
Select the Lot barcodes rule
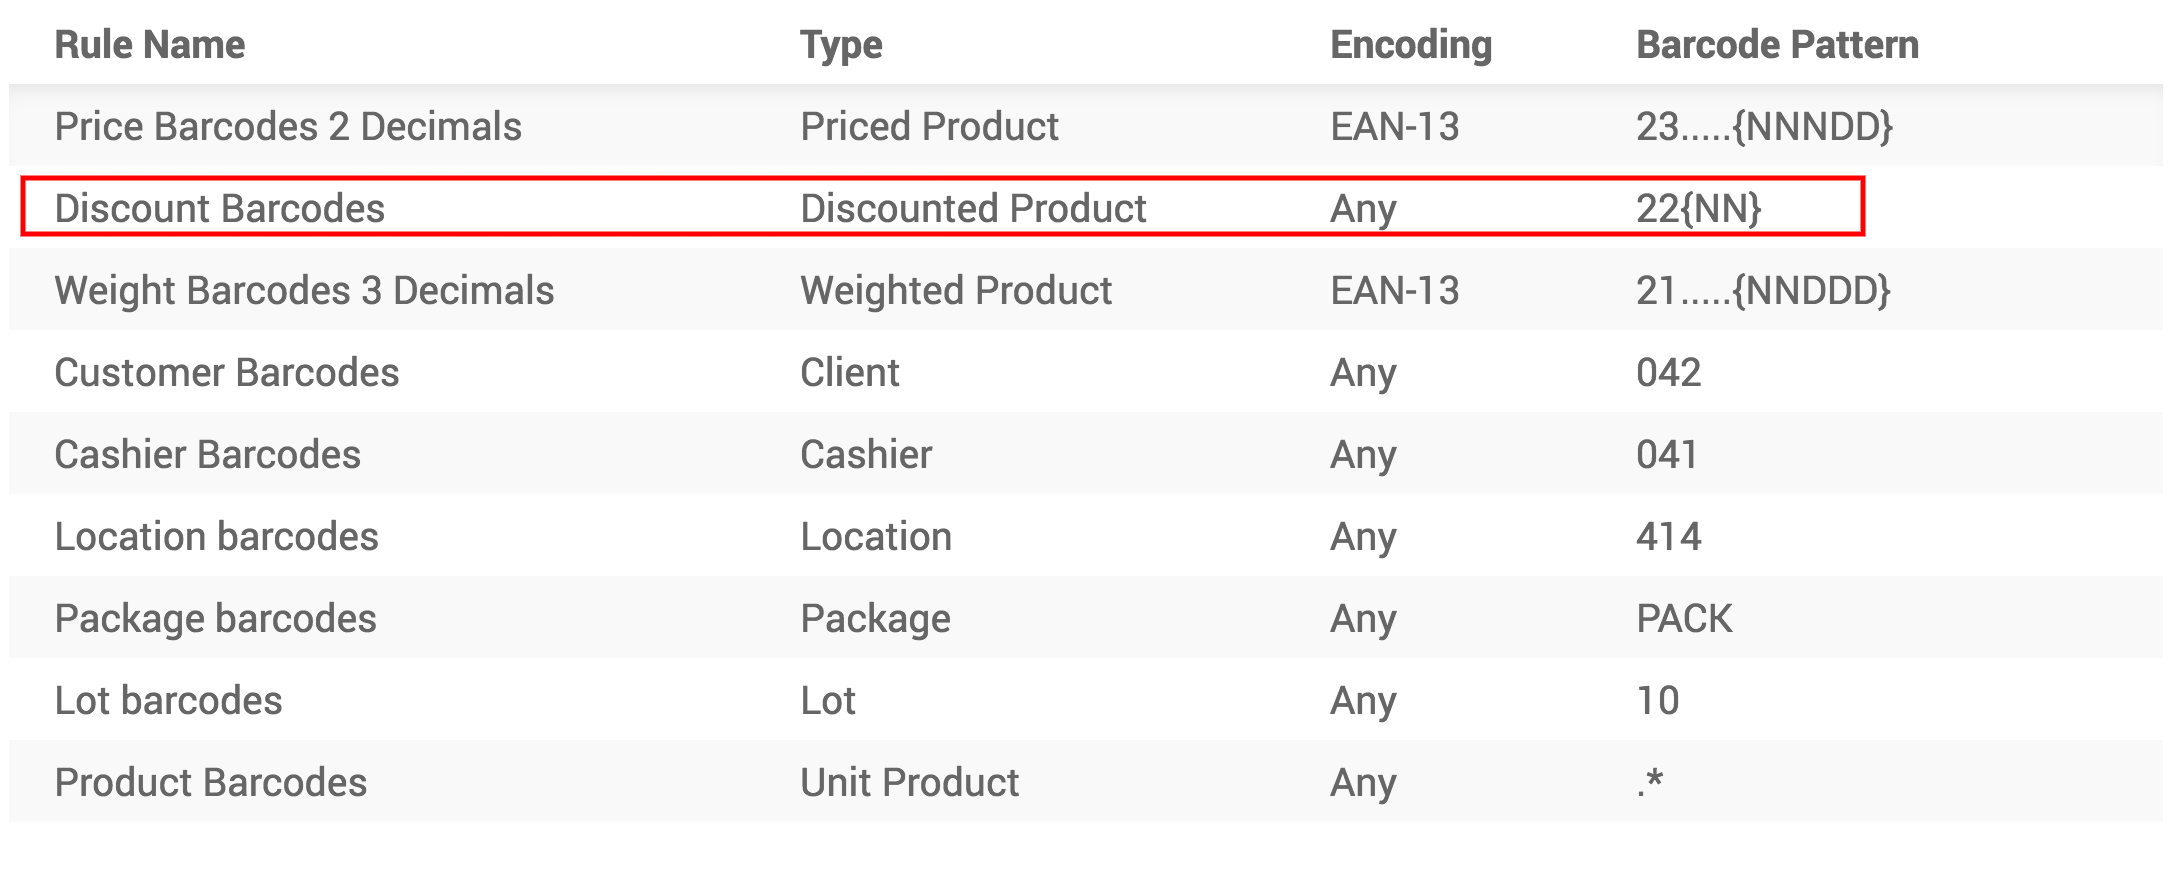[x=168, y=701]
